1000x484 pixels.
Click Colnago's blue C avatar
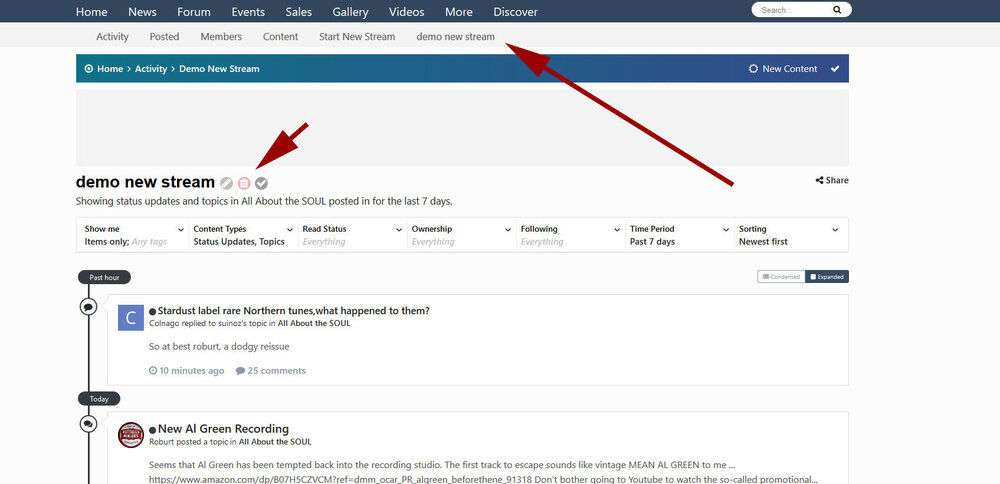[x=131, y=318]
